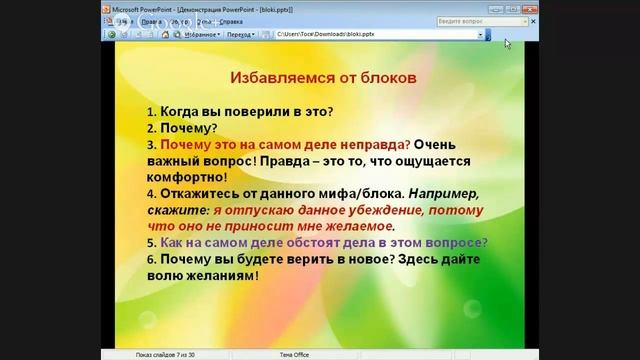Screen dimensions: 640x360
Task: Click purple line Как на самом деле обстоят дела
Action: click(x=324, y=242)
